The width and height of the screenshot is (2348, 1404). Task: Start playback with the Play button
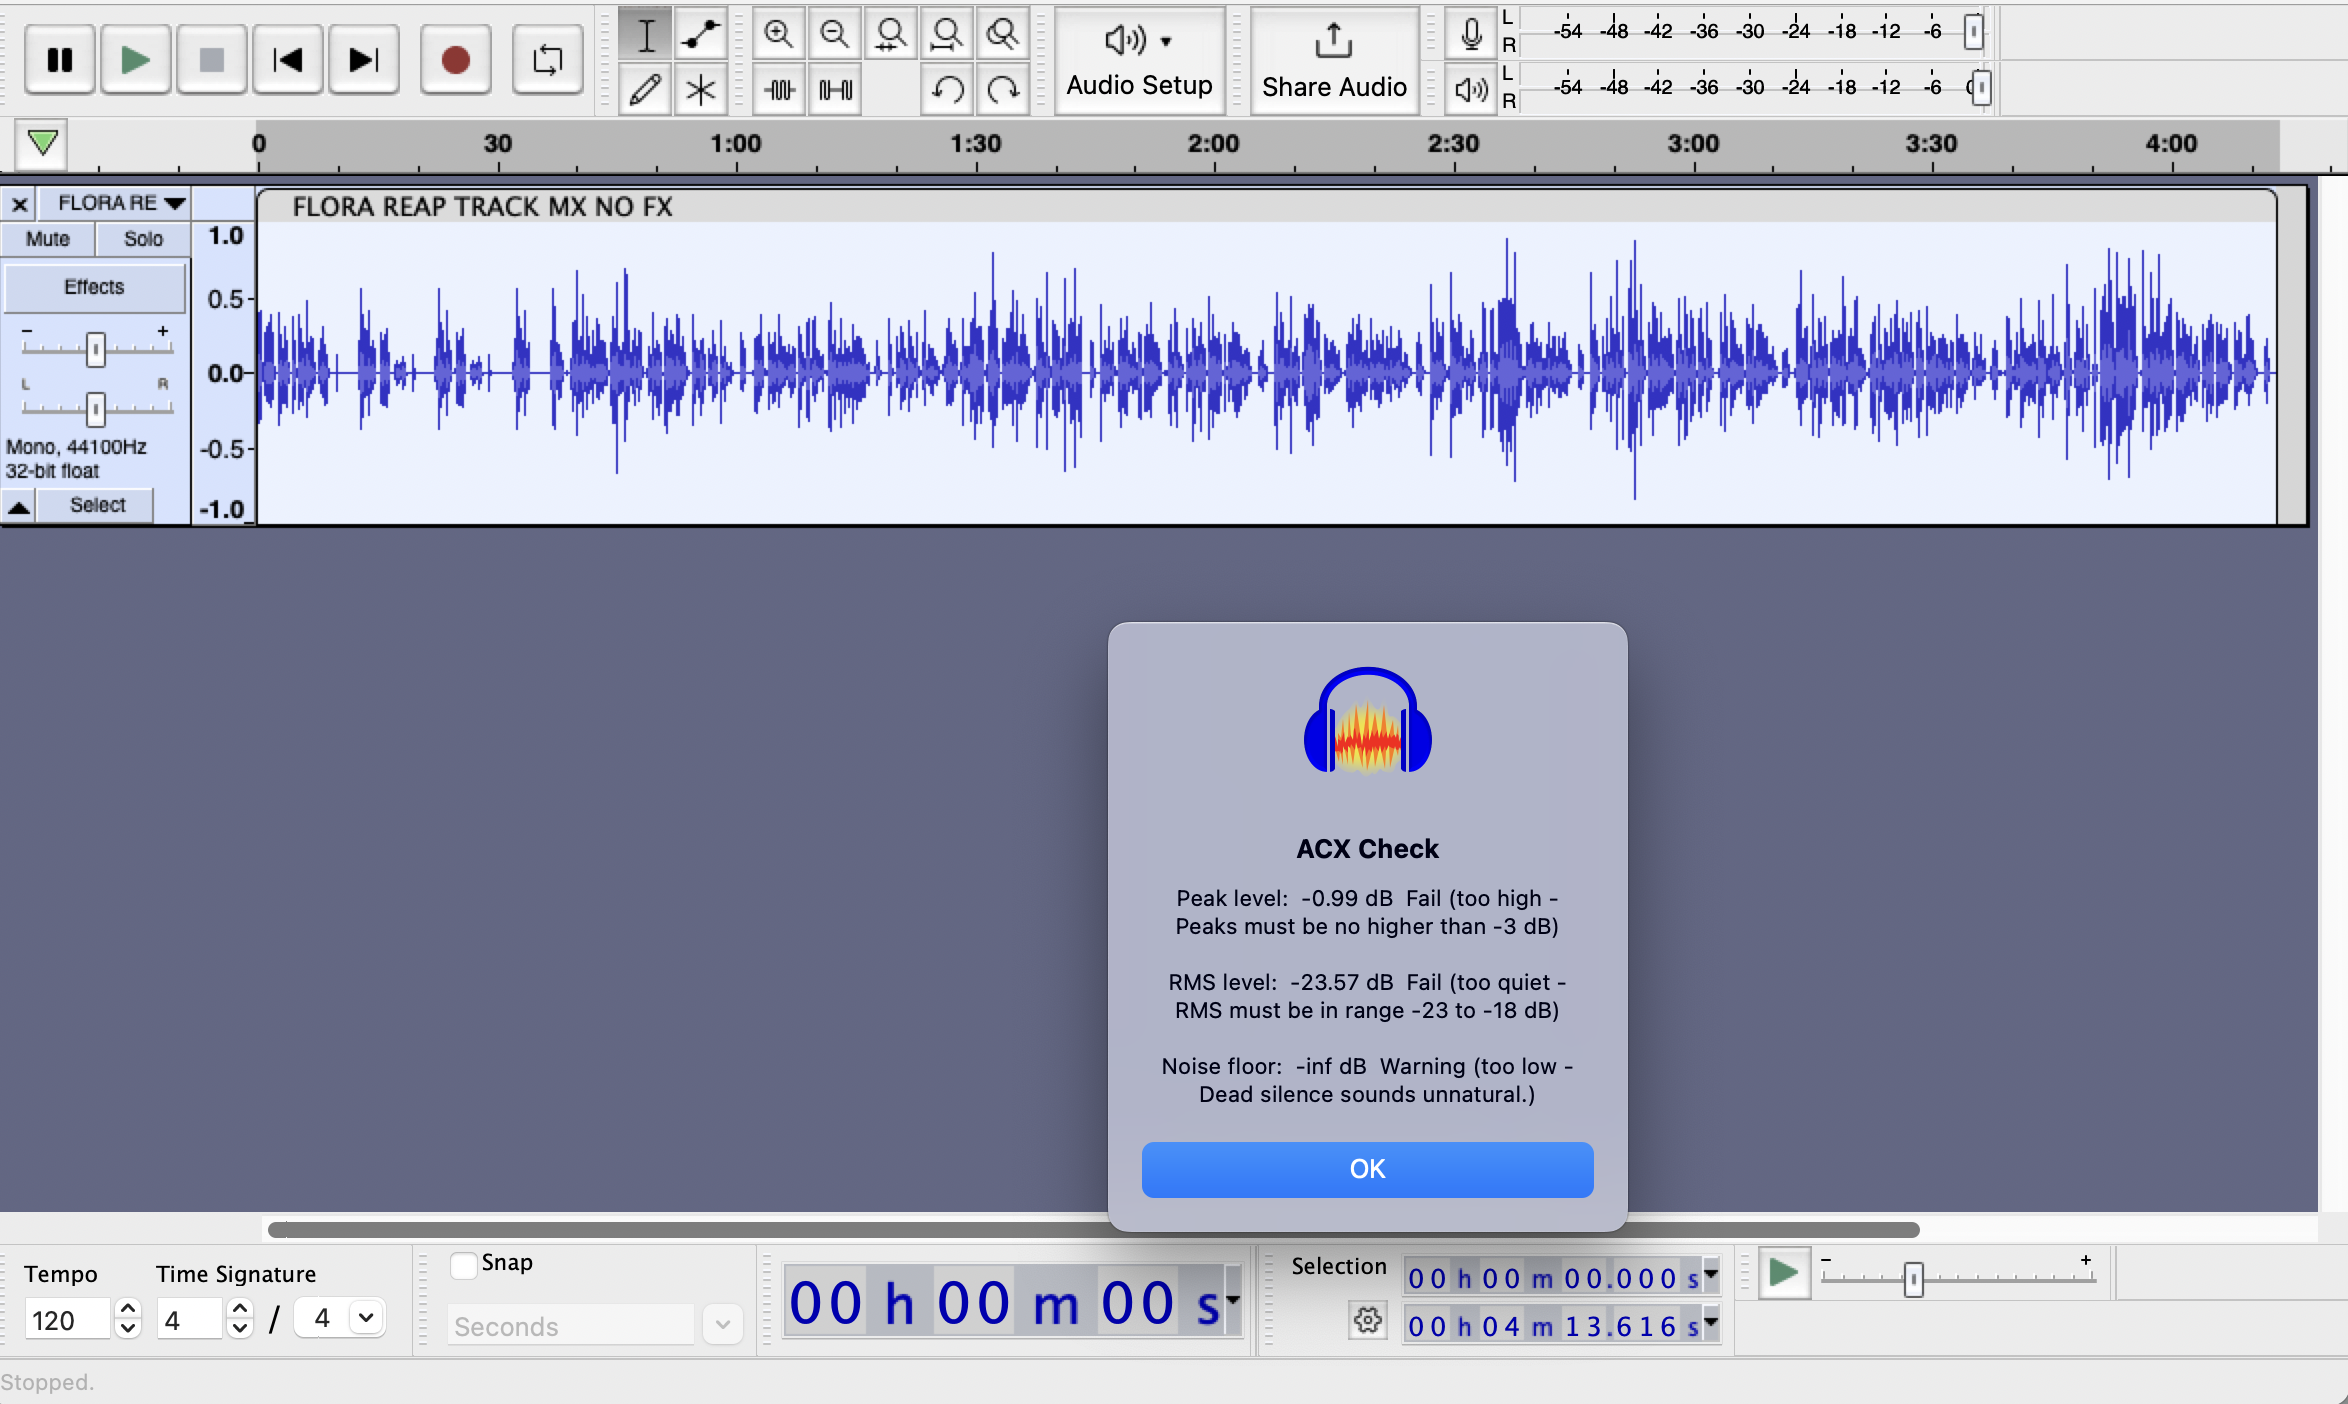136,60
